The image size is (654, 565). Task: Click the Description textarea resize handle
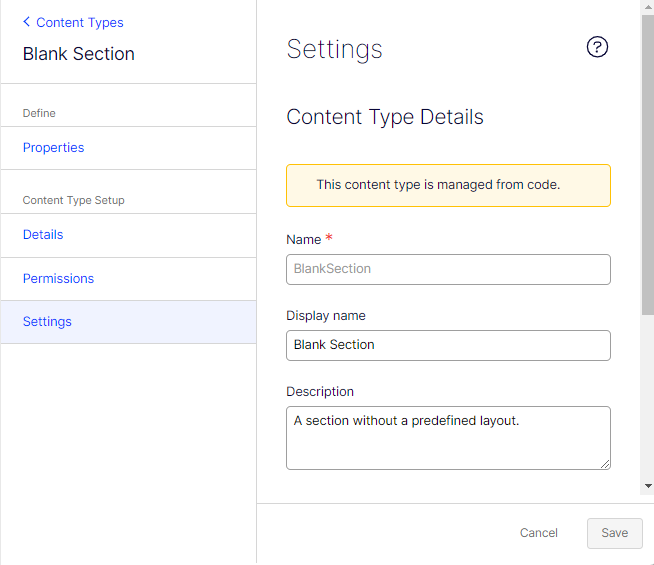(605, 464)
